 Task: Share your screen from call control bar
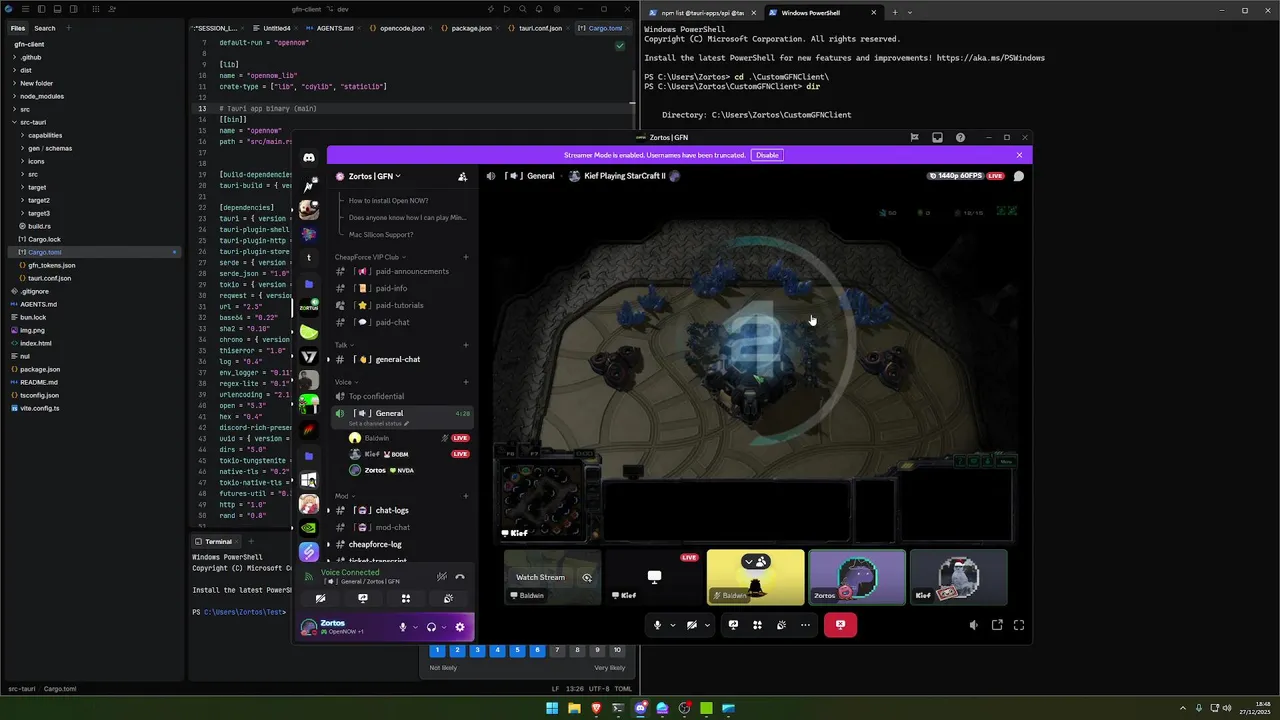(733, 625)
